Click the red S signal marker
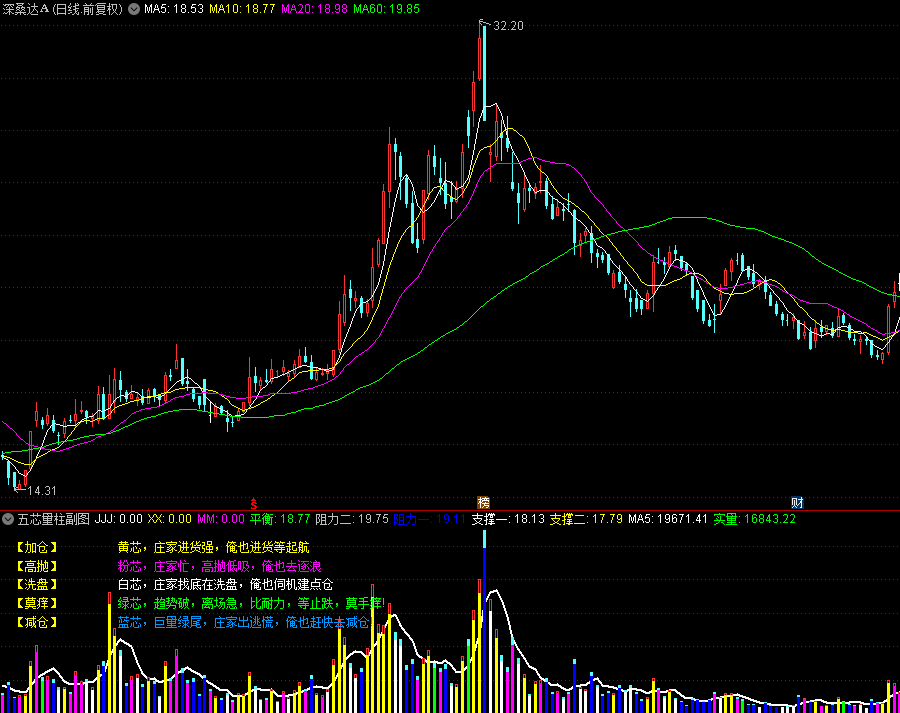The image size is (900, 713). (254, 503)
